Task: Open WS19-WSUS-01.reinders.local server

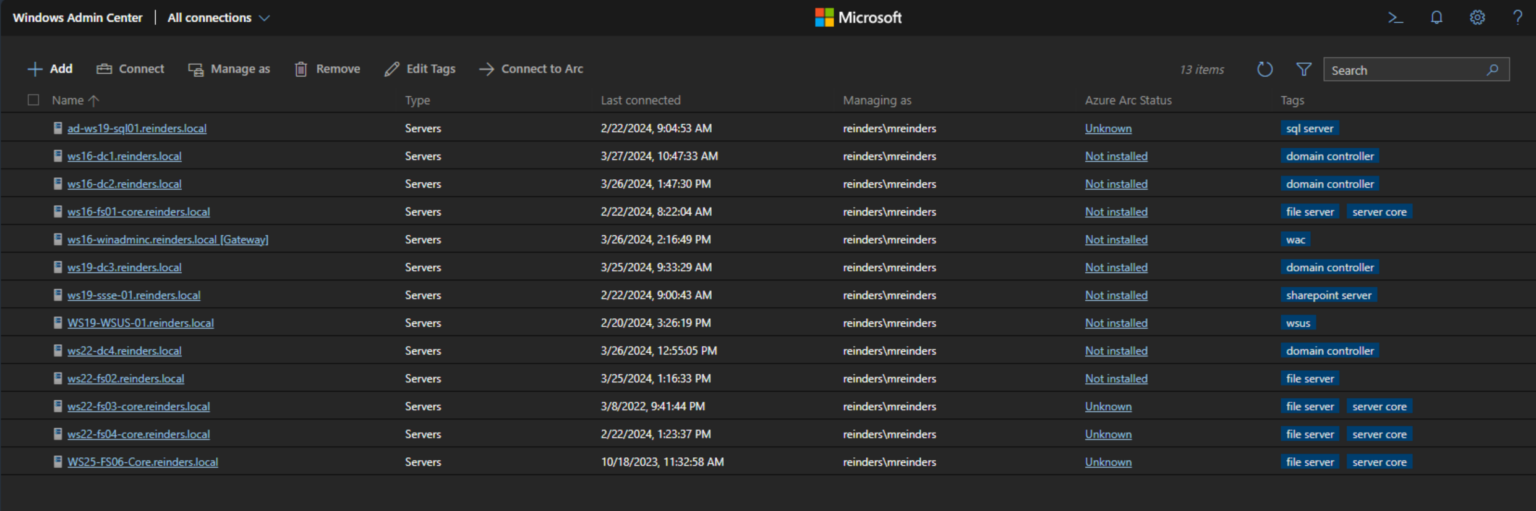Action: [140, 323]
